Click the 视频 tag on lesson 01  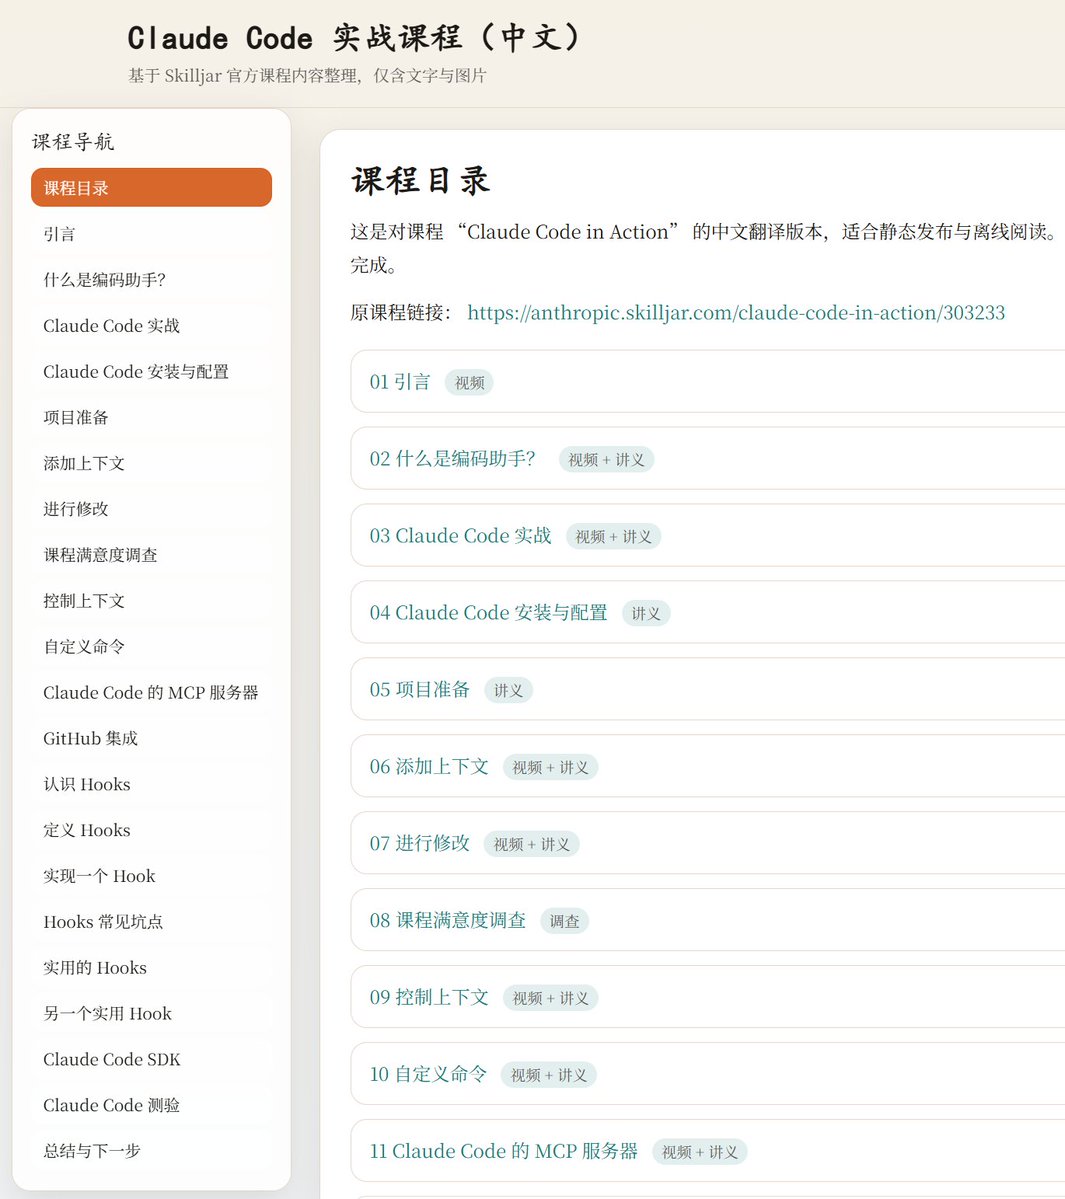tap(469, 382)
